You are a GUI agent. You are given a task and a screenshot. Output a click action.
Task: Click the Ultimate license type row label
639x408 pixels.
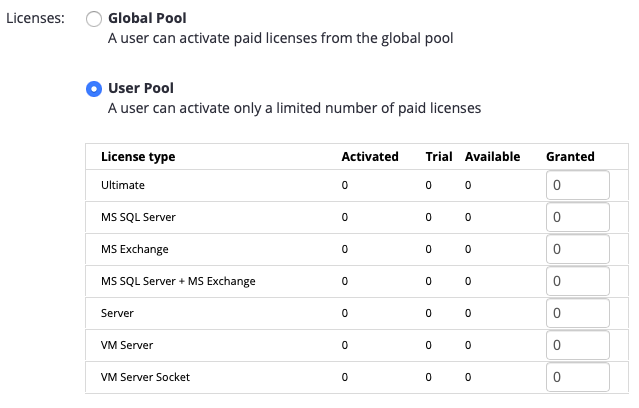coord(123,185)
